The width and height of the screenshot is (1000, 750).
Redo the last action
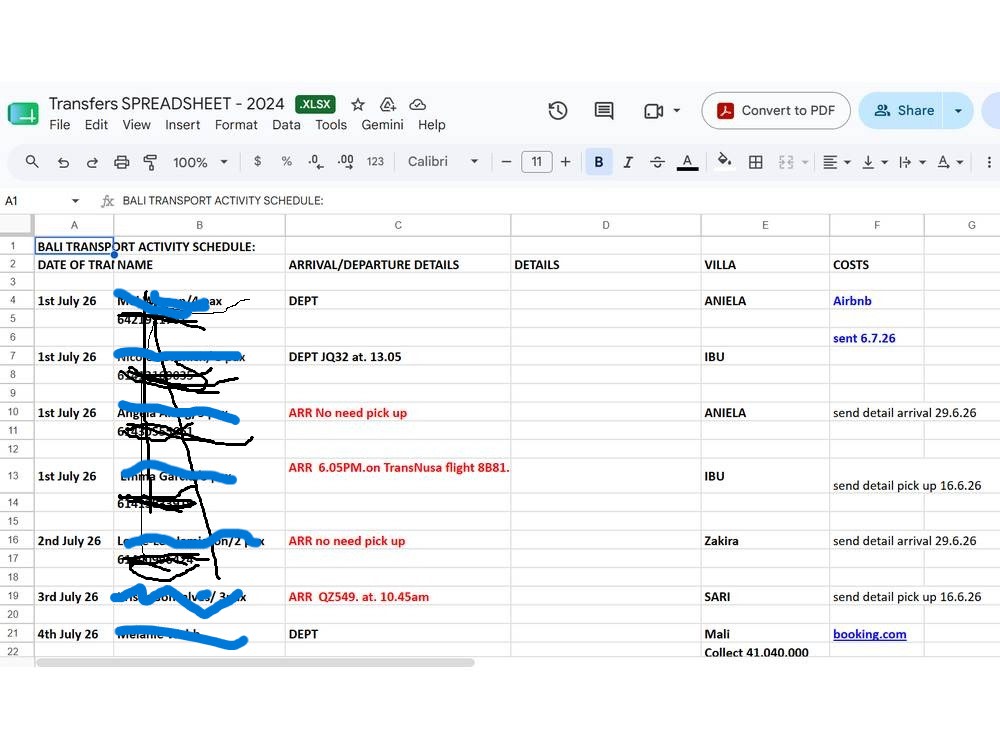[x=92, y=163]
